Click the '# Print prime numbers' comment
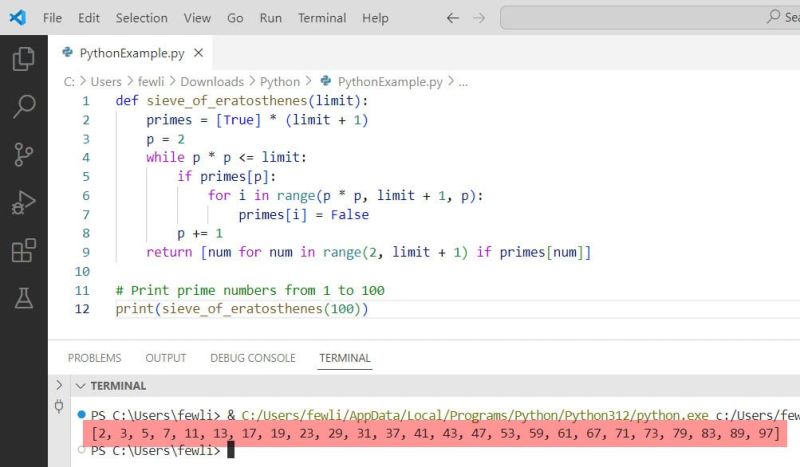 [x=250, y=290]
